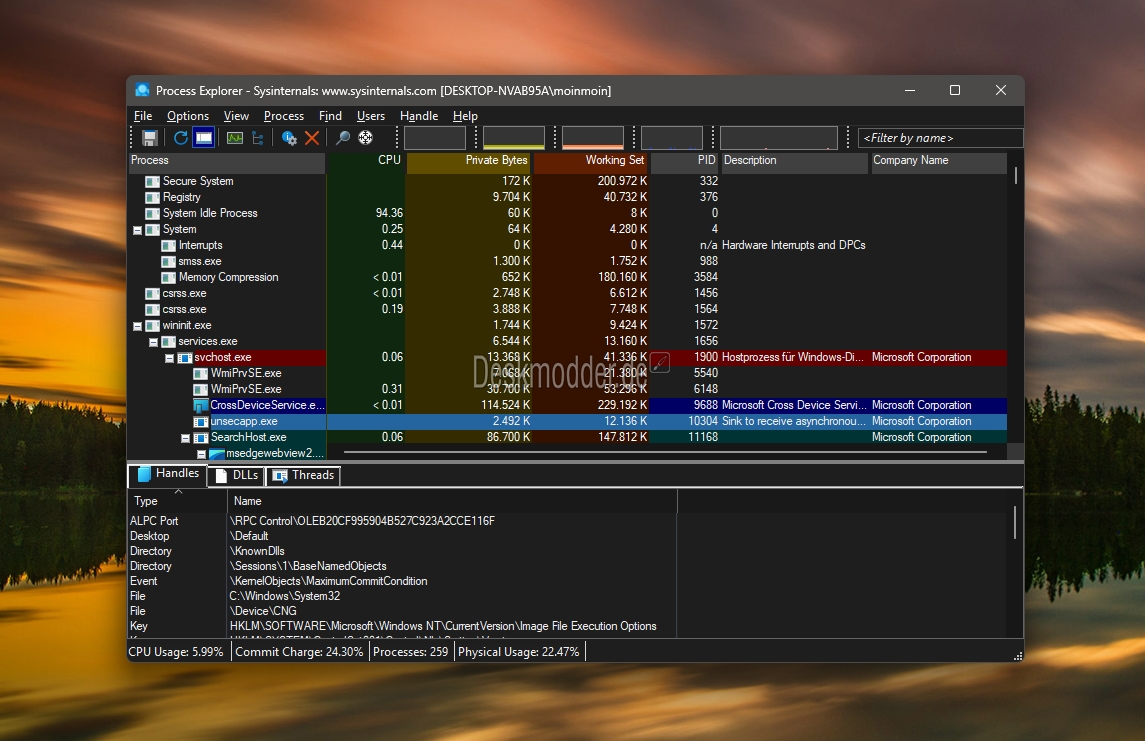The height and width of the screenshot is (741, 1145).
Task: Sort by the Private Bytes column header
Action: [469, 161]
